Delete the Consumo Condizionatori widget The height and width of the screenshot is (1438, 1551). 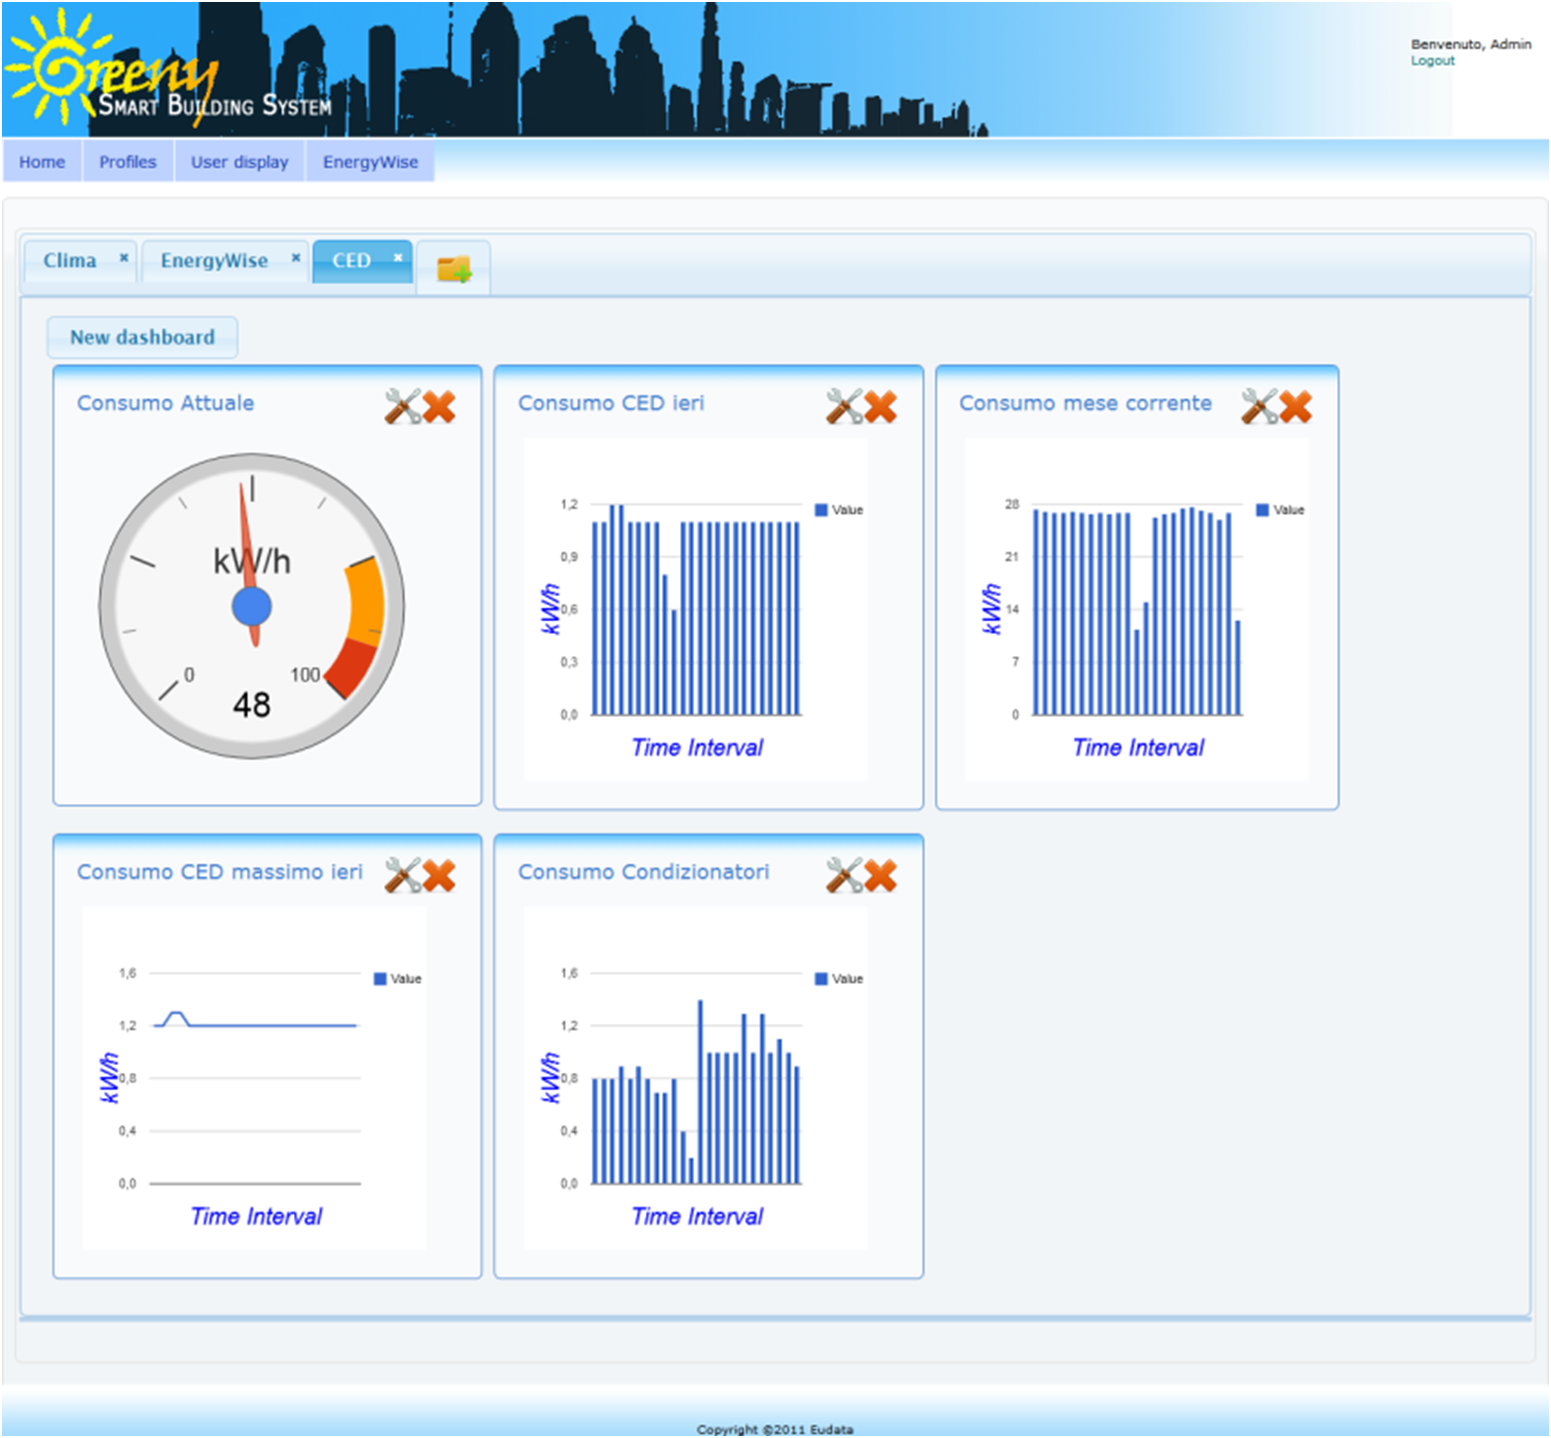(x=881, y=875)
